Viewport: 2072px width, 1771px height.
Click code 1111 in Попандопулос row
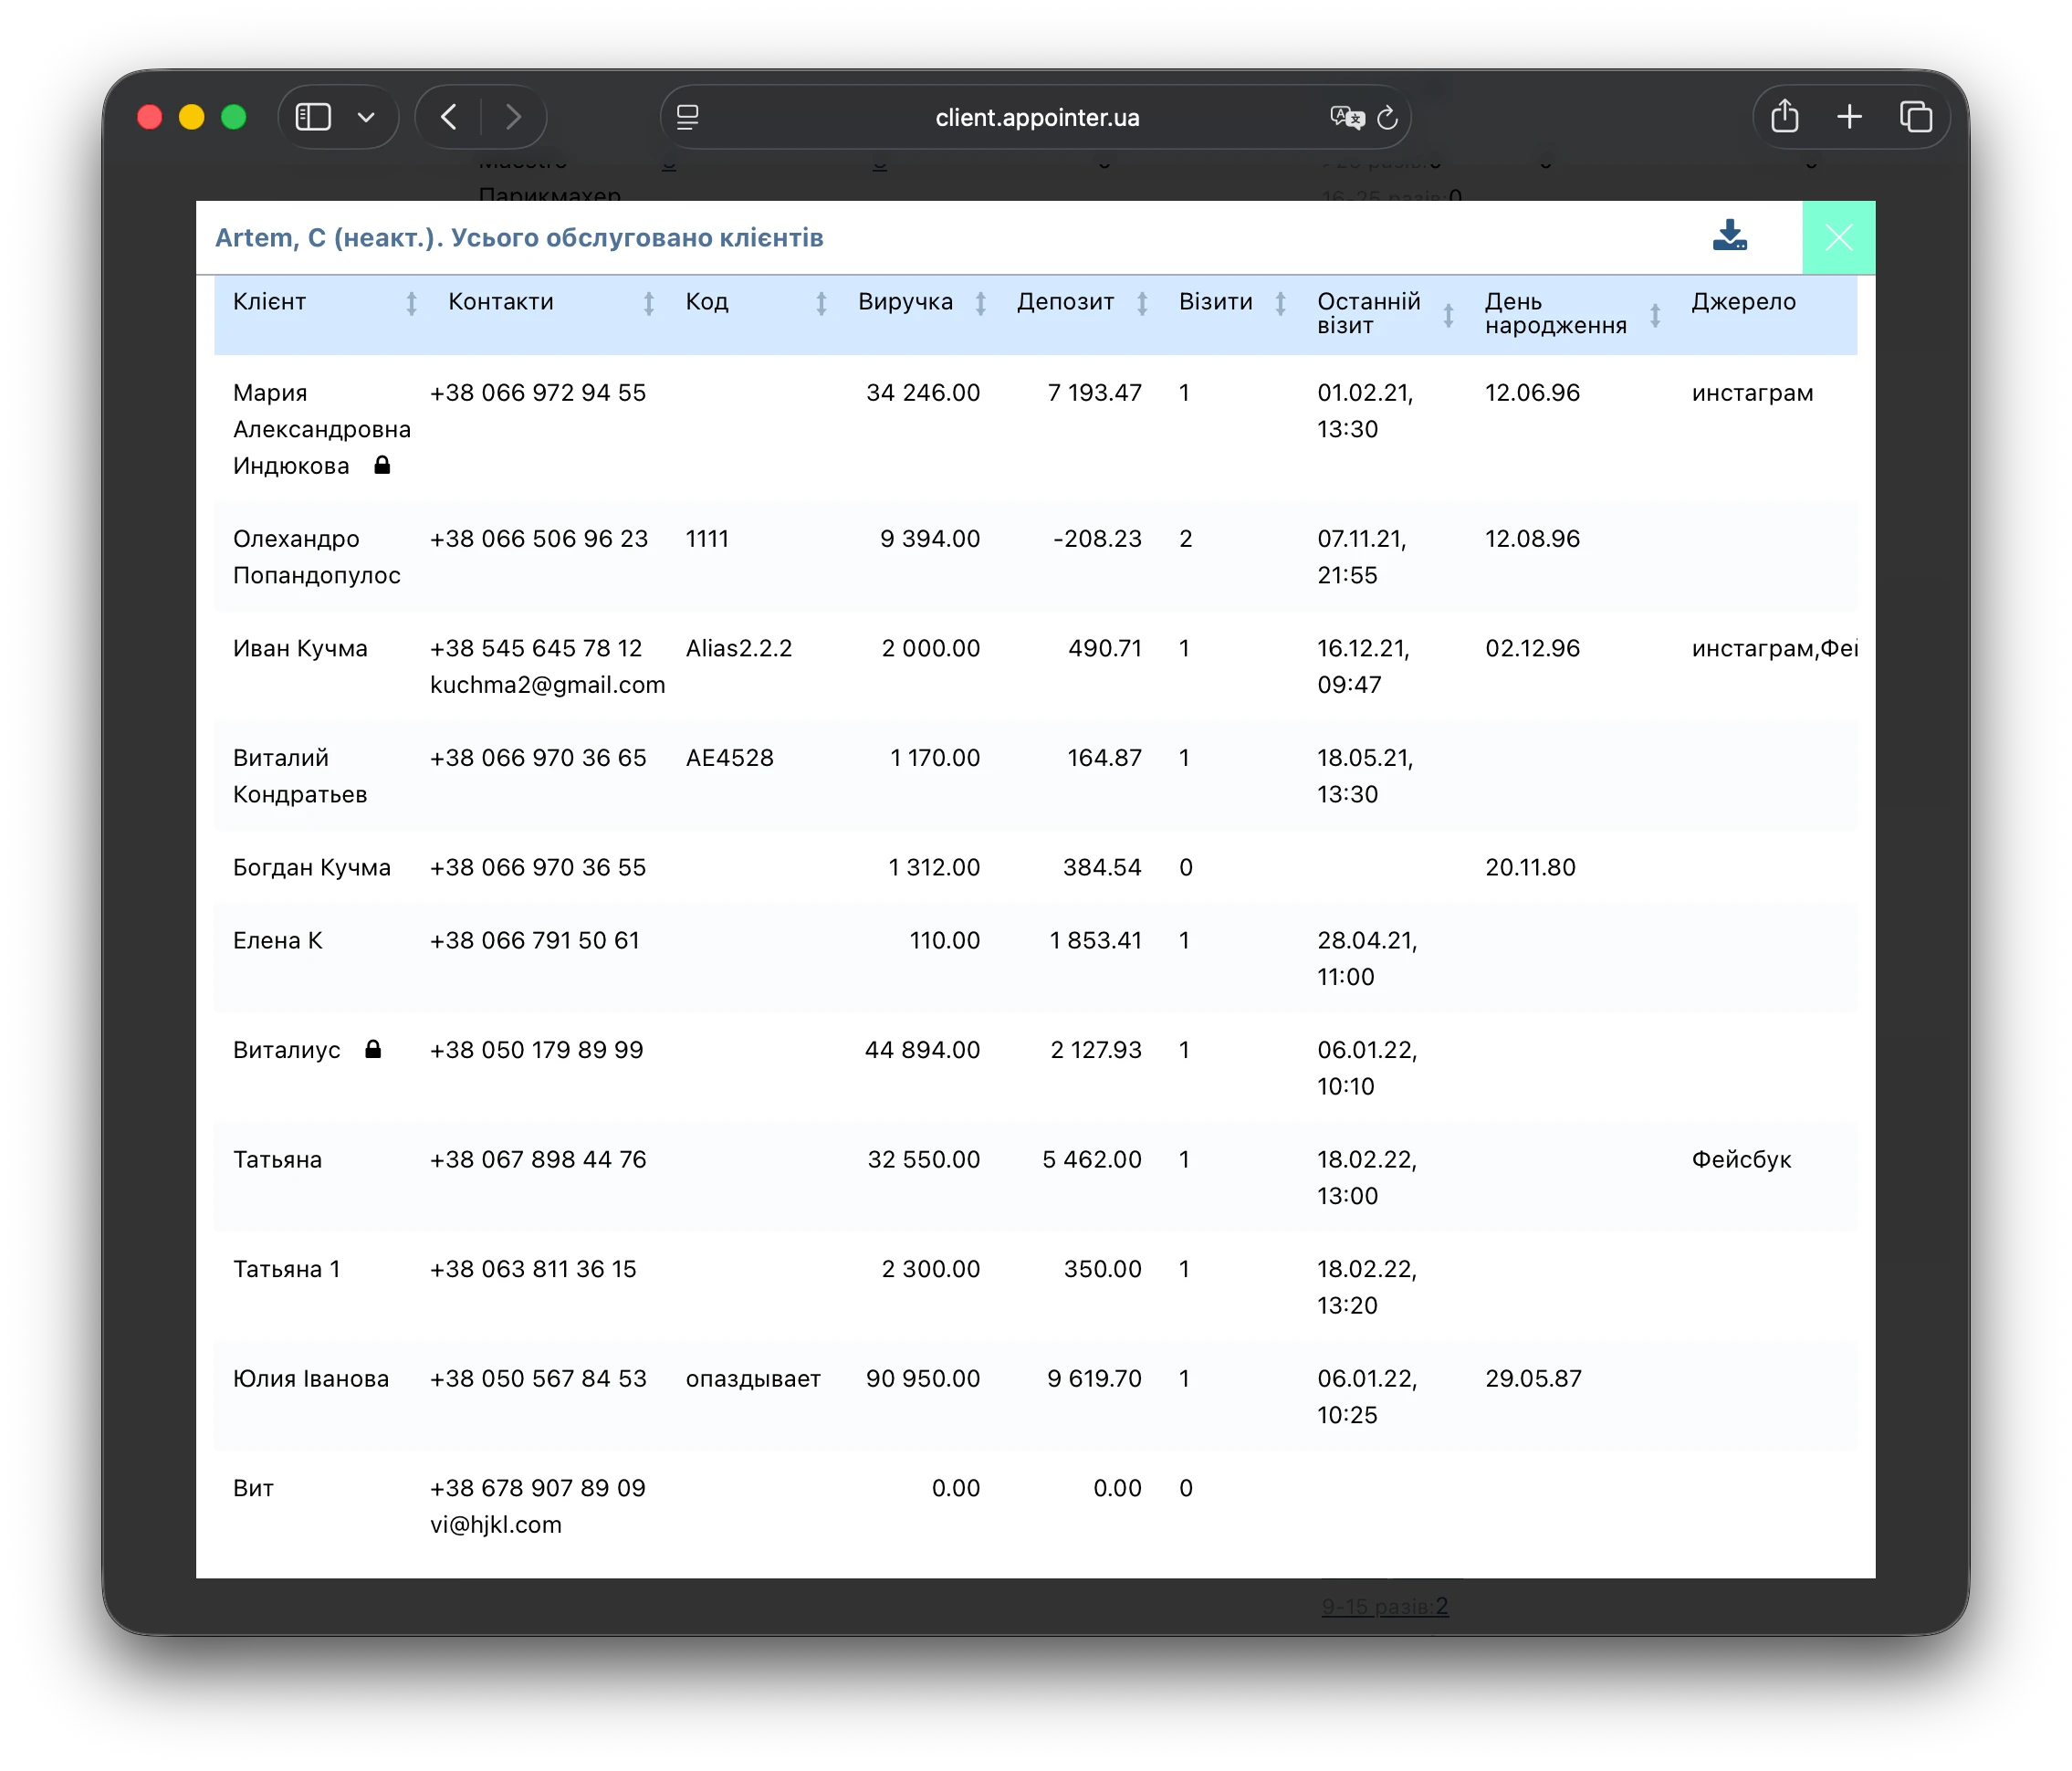pyautogui.click(x=707, y=538)
